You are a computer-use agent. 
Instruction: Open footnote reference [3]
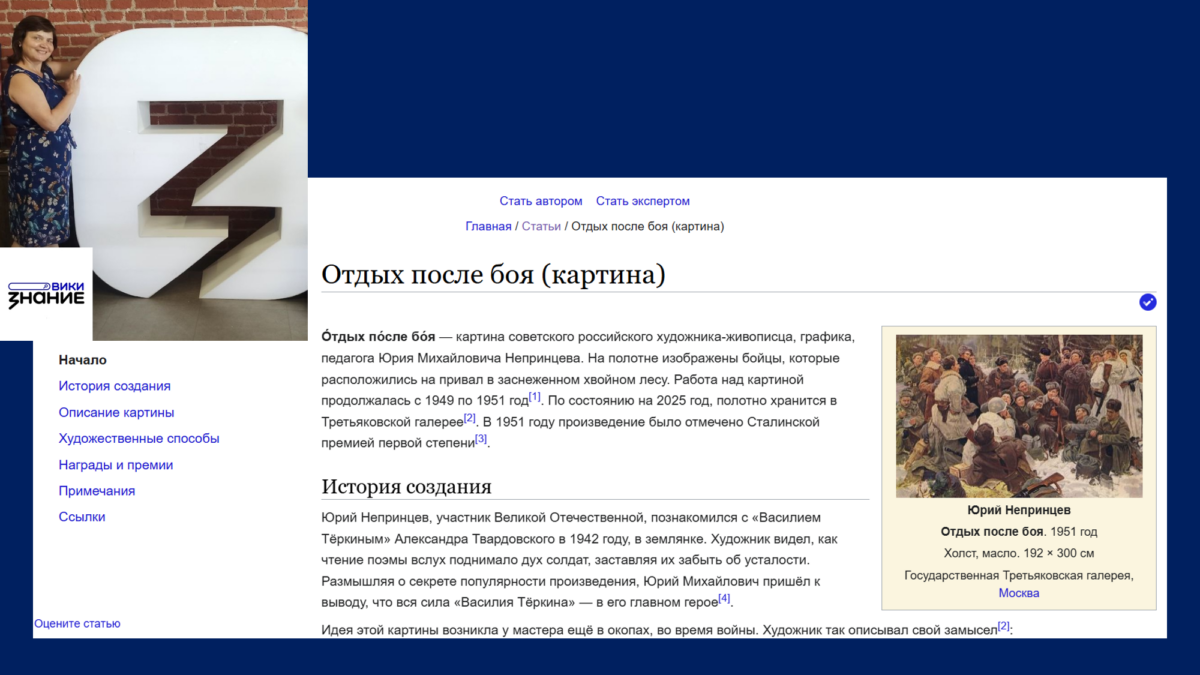(481, 439)
